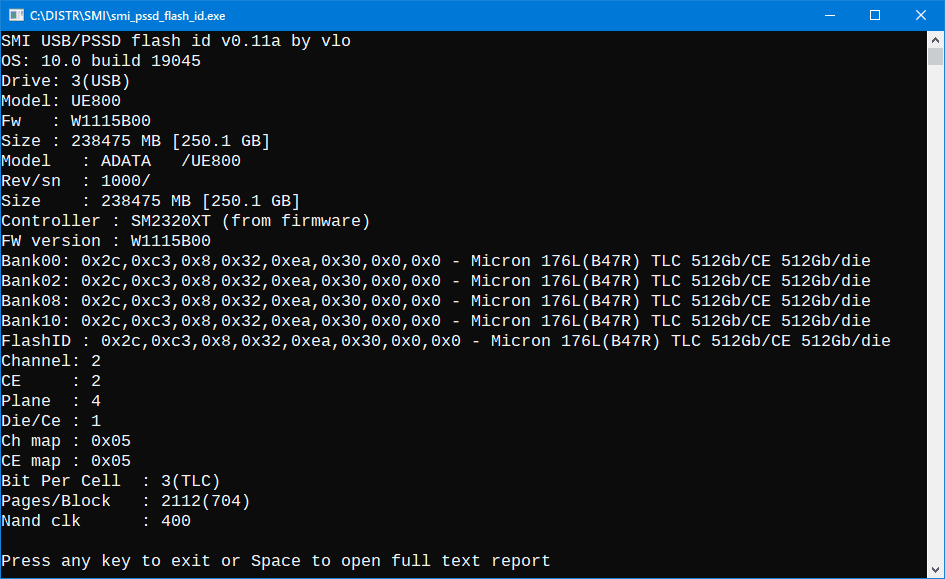Click the scrollbar down arrow

pyautogui.click(x=936, y=565)
